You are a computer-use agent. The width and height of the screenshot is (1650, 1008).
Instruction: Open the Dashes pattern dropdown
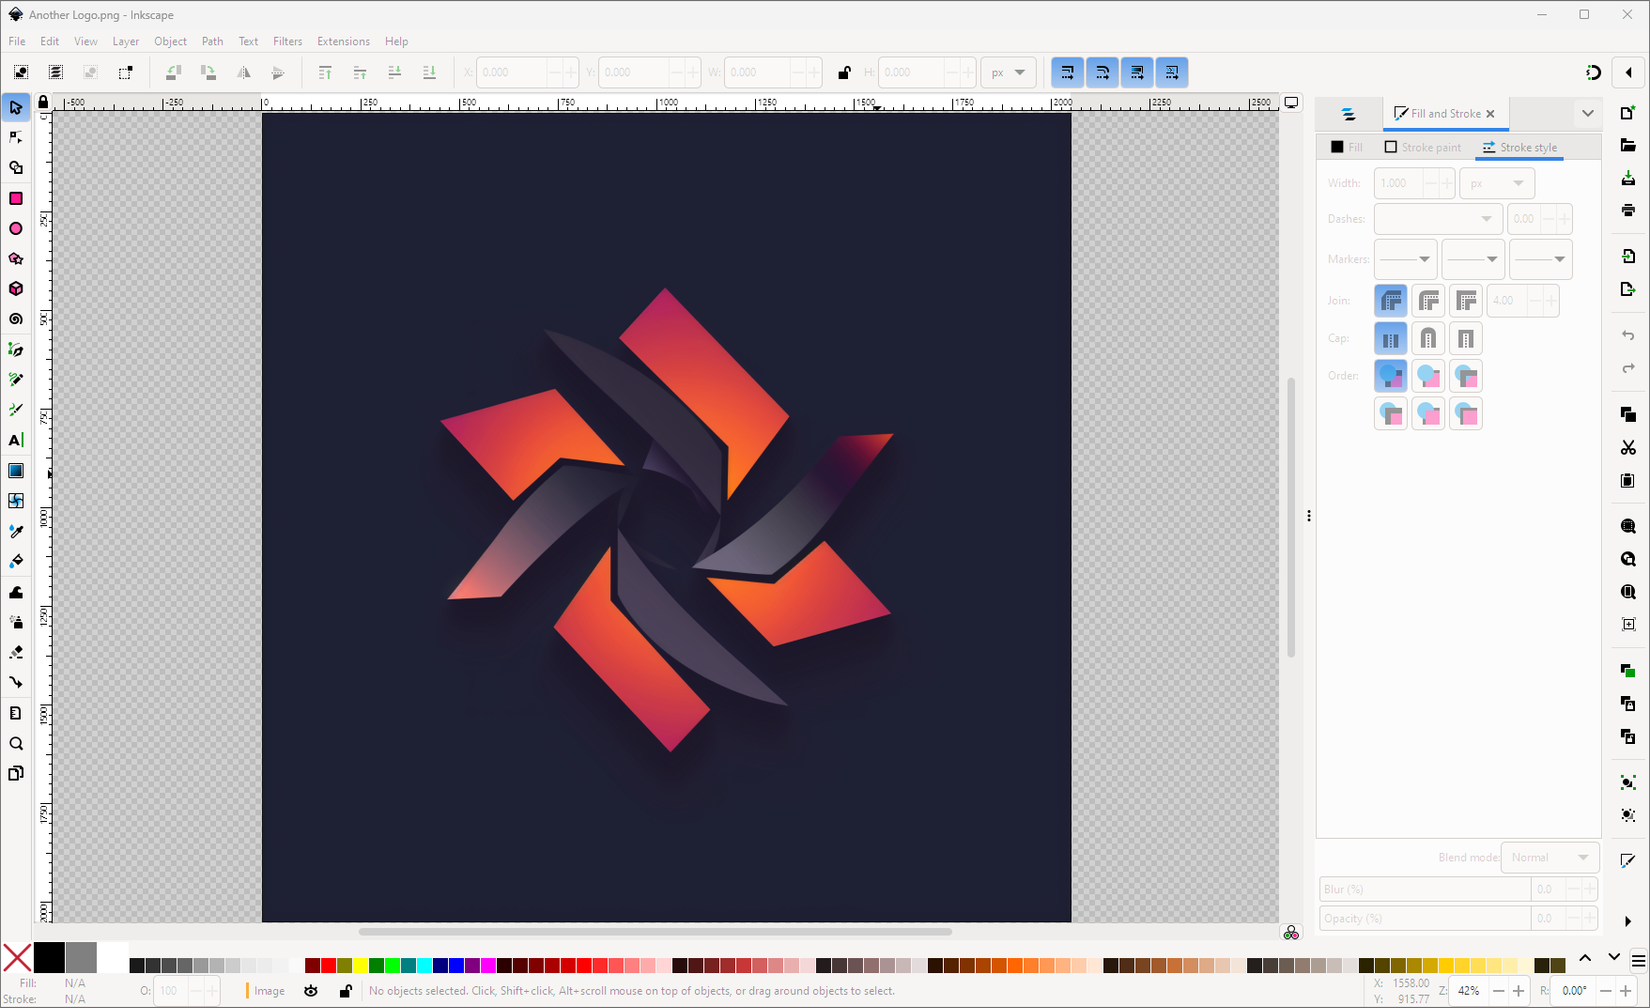[x=1438, y=218]
